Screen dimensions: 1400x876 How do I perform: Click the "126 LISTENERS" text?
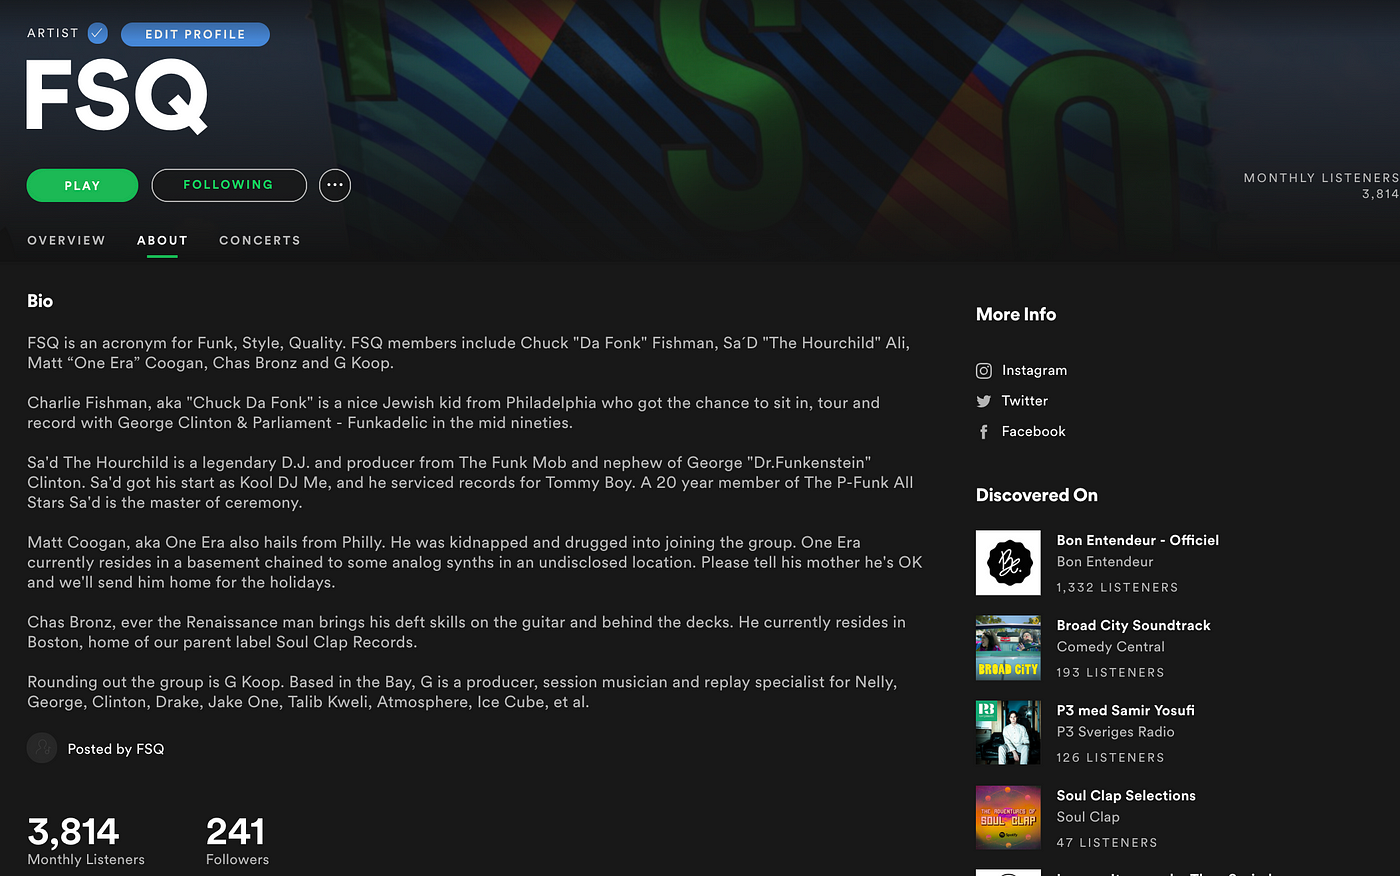pyautogui.click(x=1110, y=757)
